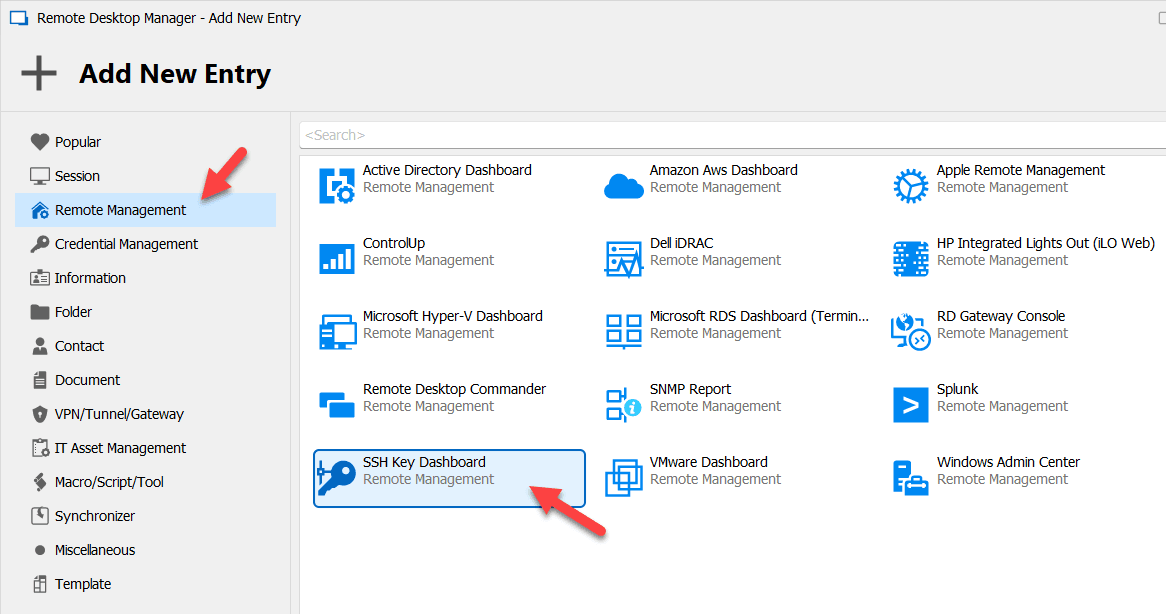Click the SSH Key Dashboard key icon

[x=337, y=477]
